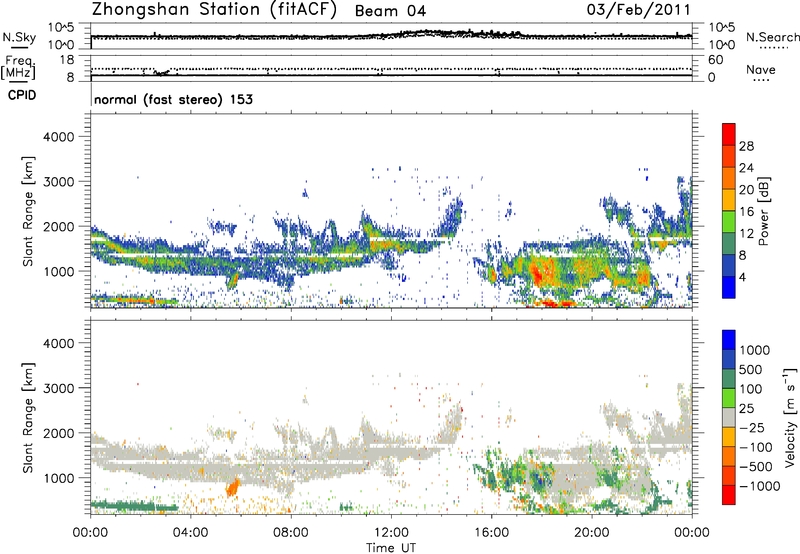Click the "28" tick on Power colorbar

tap(746, 146)
